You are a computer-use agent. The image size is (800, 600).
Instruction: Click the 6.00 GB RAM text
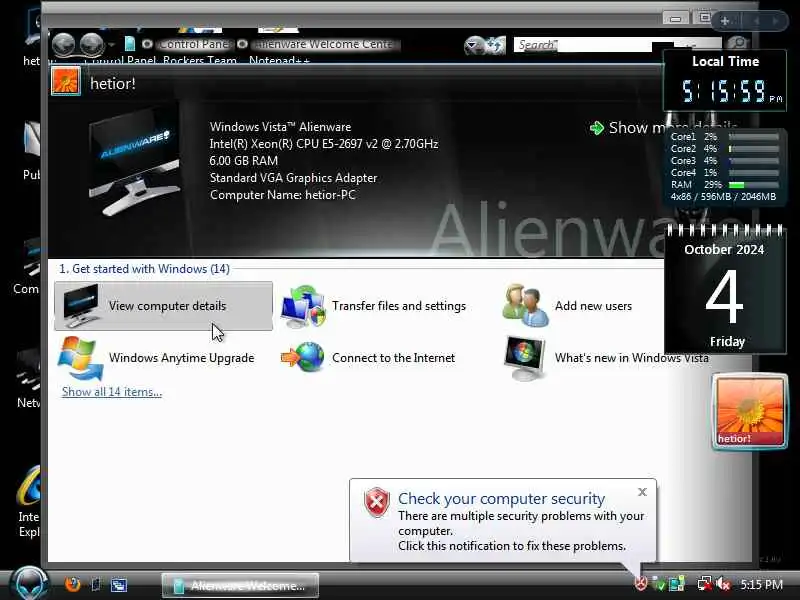[x=244, y=161]
